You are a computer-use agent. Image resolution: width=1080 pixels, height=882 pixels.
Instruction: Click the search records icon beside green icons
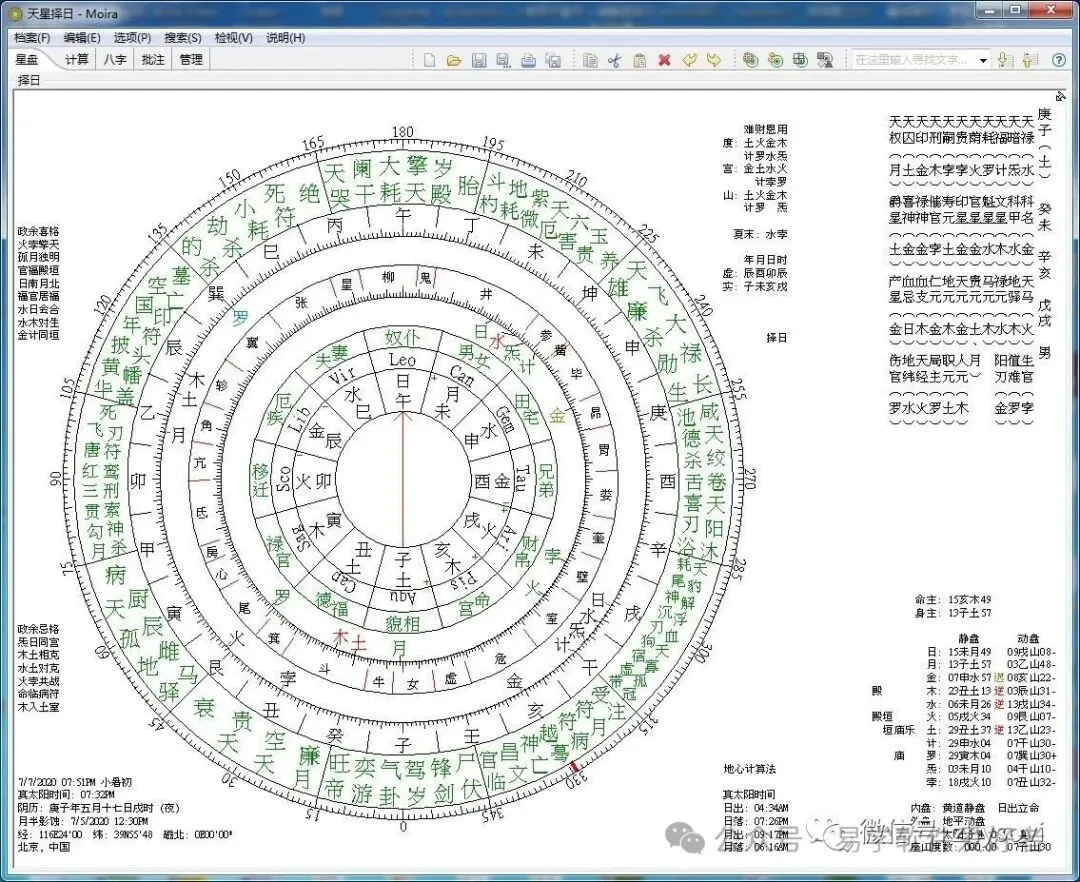tap(824, 61)
